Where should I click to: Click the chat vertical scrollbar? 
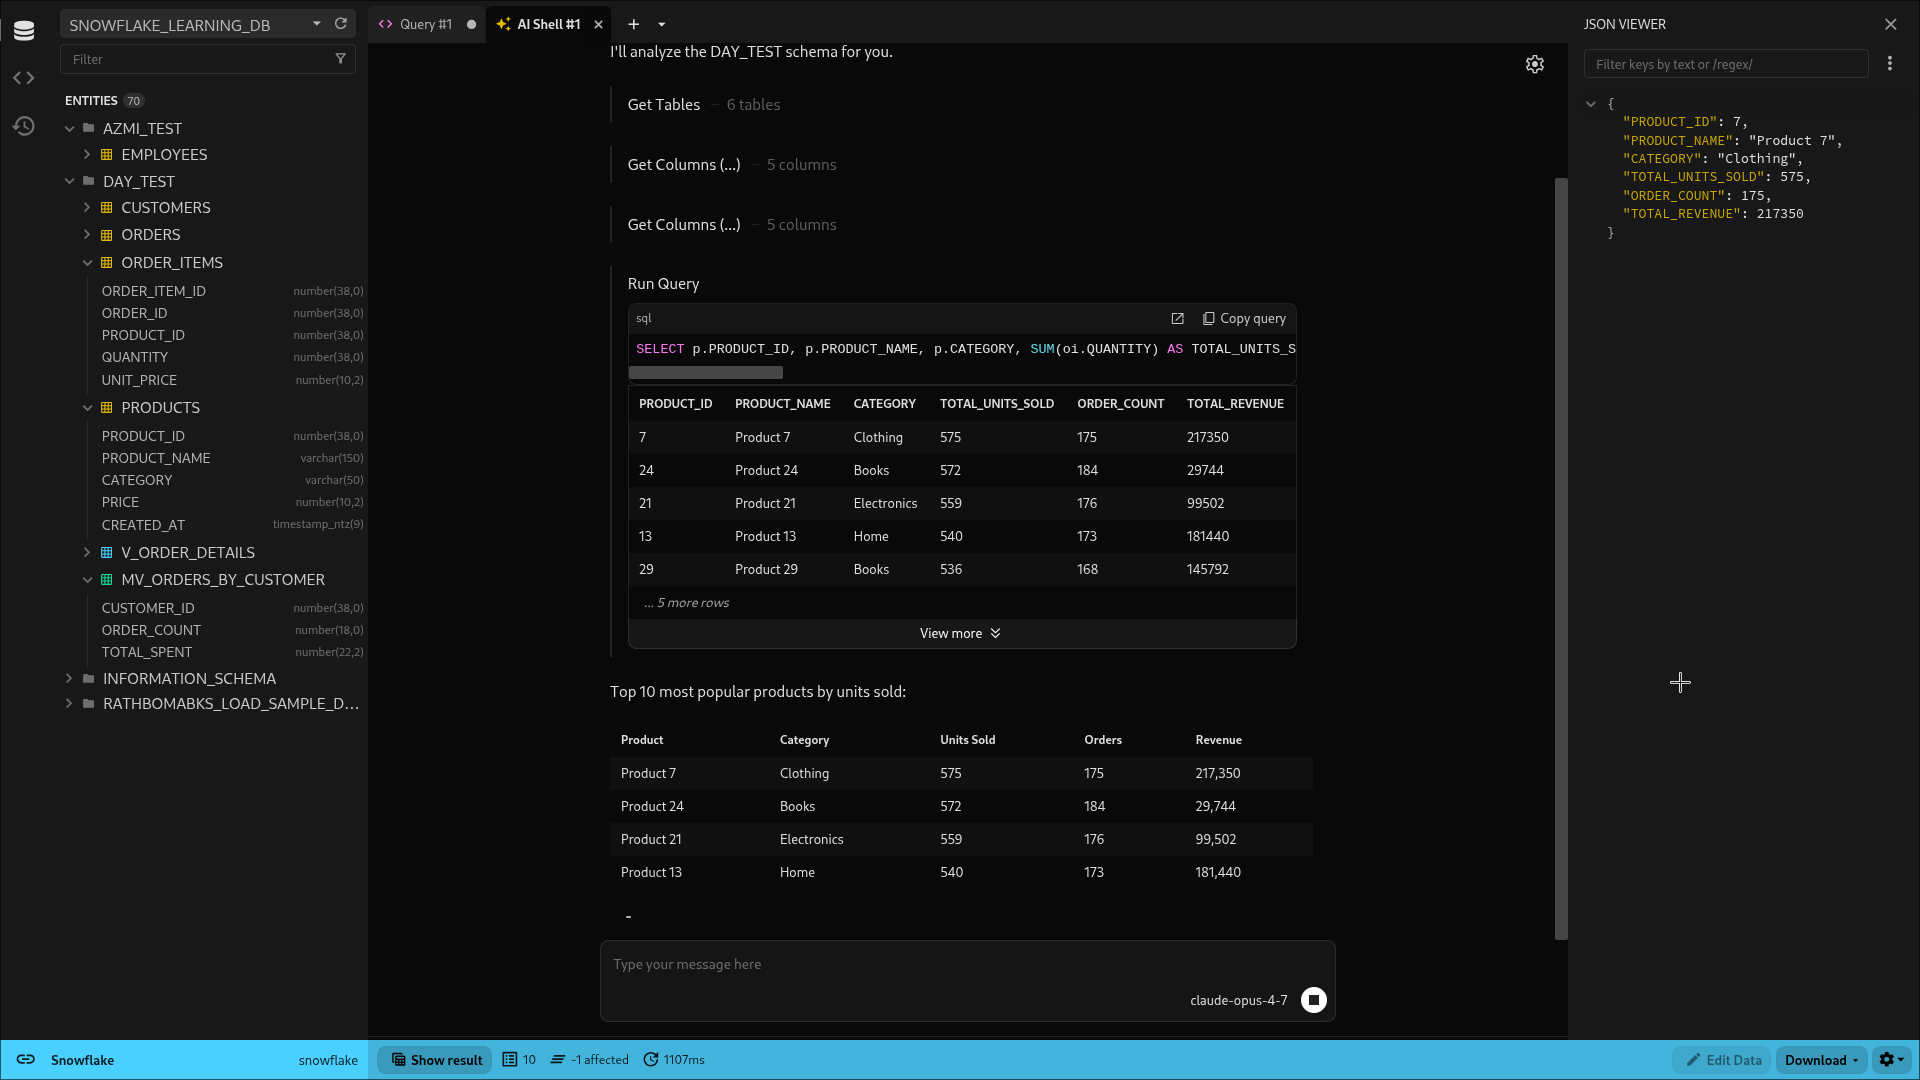(x=1561, y=558)
